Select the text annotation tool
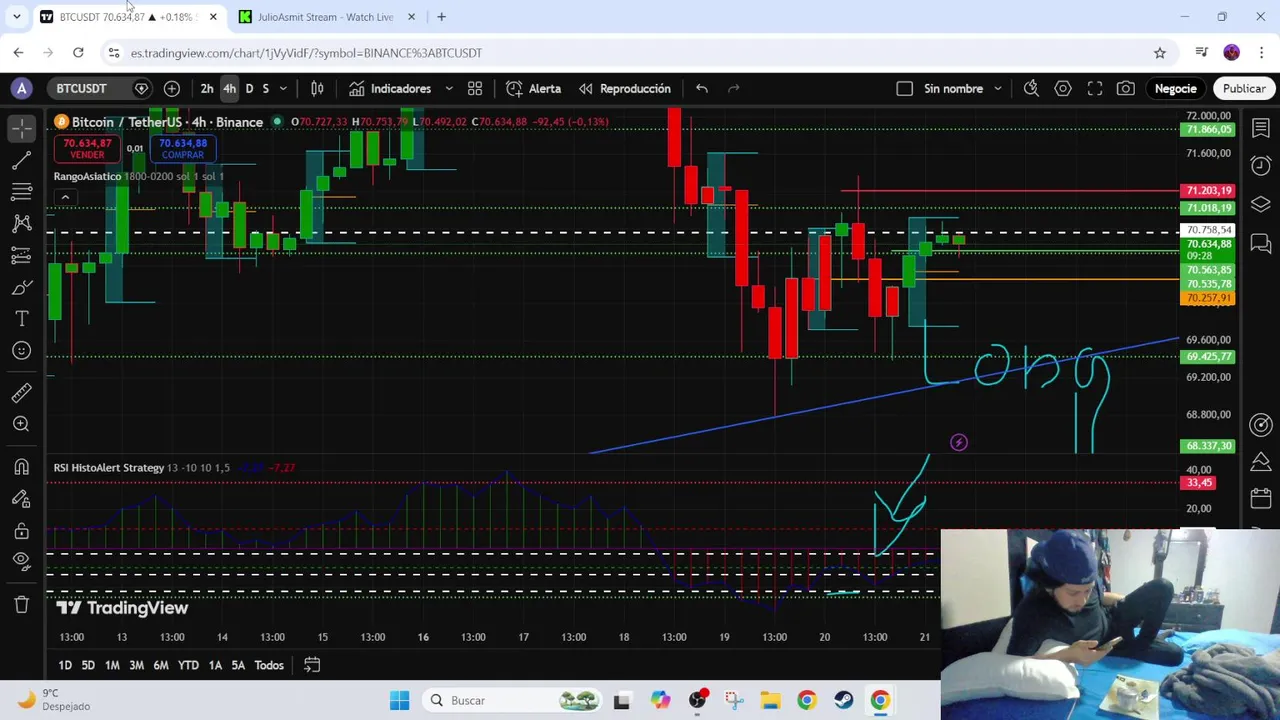 click(x=22, y=319)
